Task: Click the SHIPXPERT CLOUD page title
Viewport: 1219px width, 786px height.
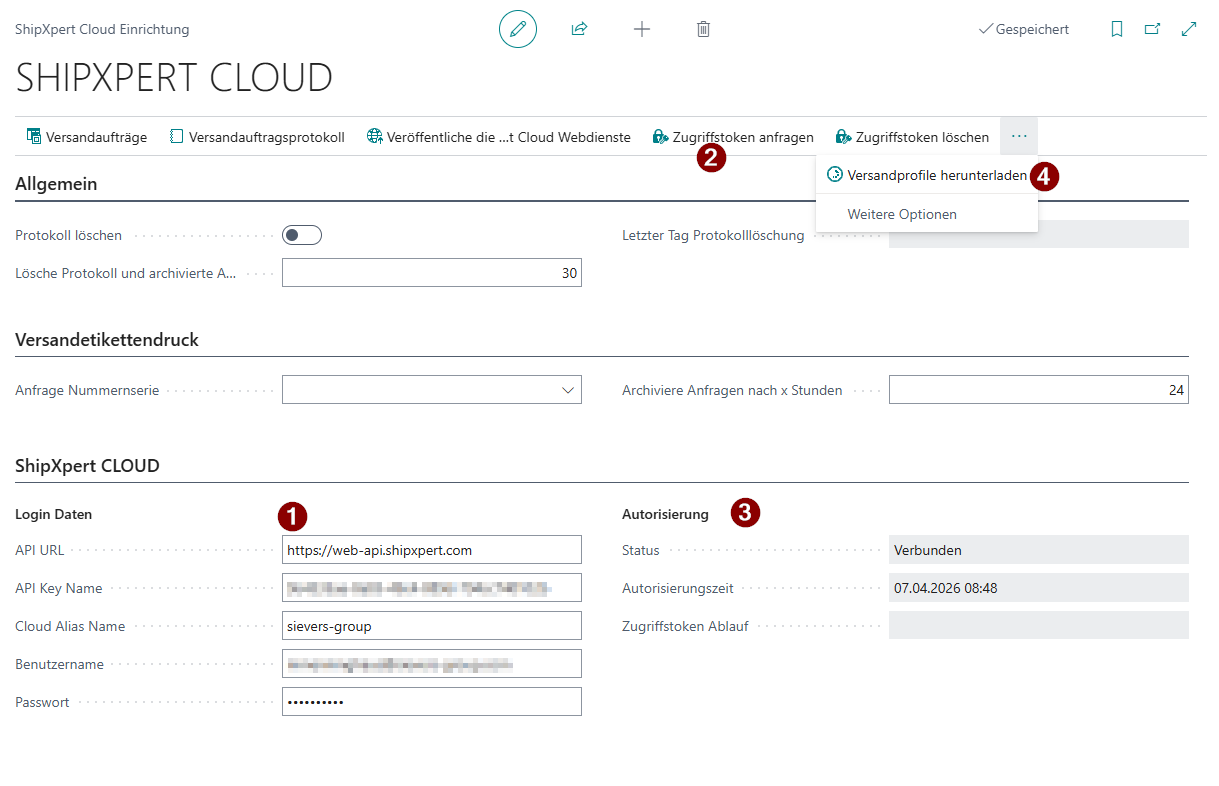Action: click(174, 78)
